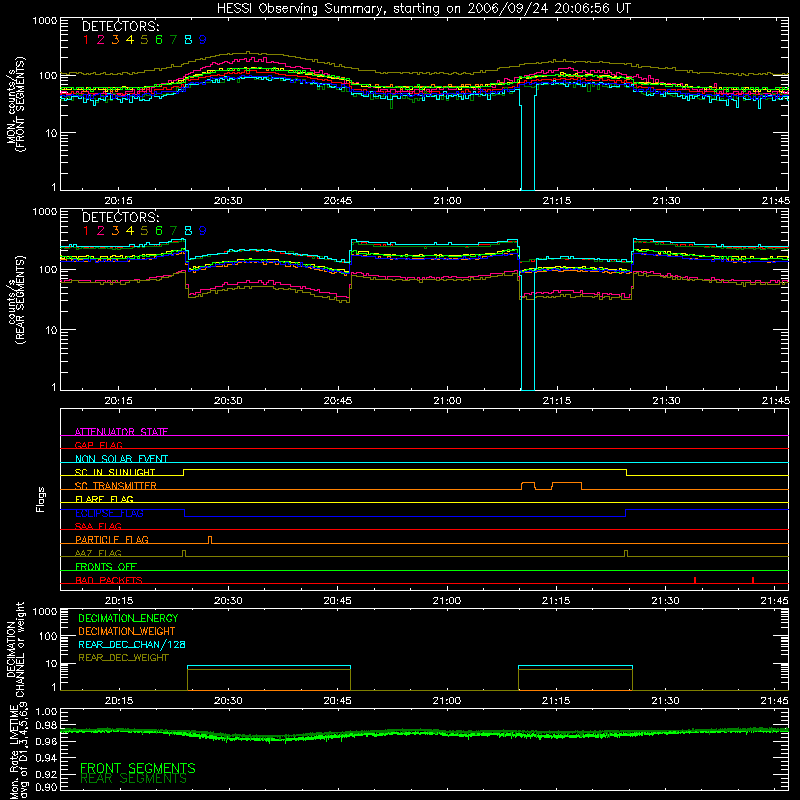The height and width of the screenshot is (800, 800).
Task: Click the DETECTORS: heading in front-segments panel
Action: coord(121,26)
